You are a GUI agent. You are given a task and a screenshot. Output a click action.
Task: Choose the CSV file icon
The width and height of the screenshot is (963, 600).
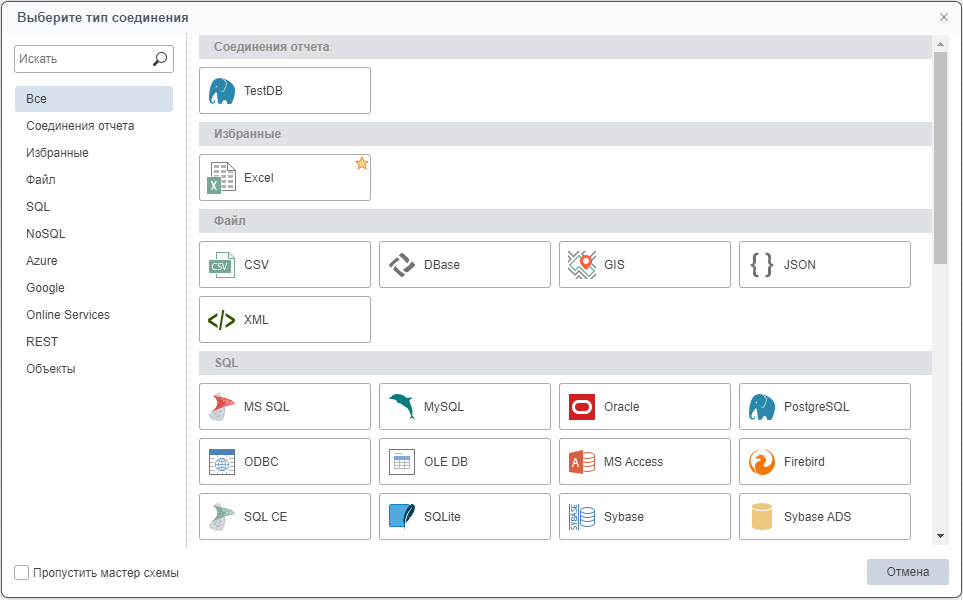[x=222, y=265]
